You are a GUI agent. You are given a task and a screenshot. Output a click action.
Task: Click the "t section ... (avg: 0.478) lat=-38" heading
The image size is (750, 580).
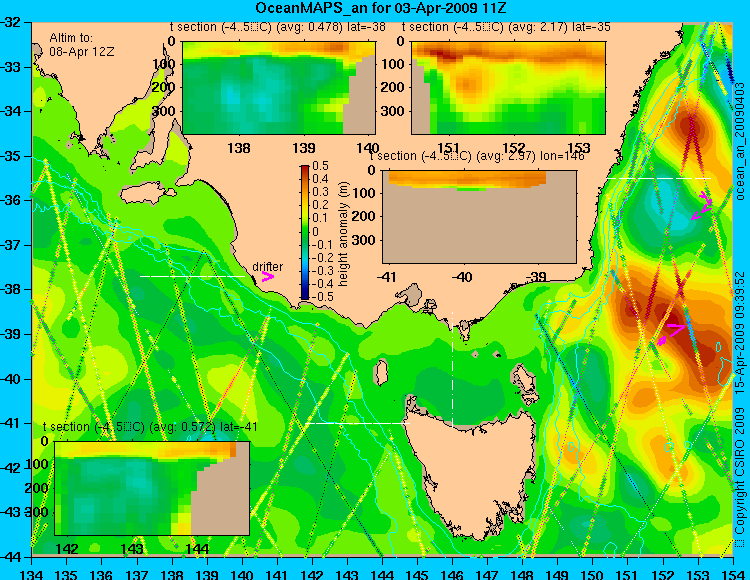(277, 27)
